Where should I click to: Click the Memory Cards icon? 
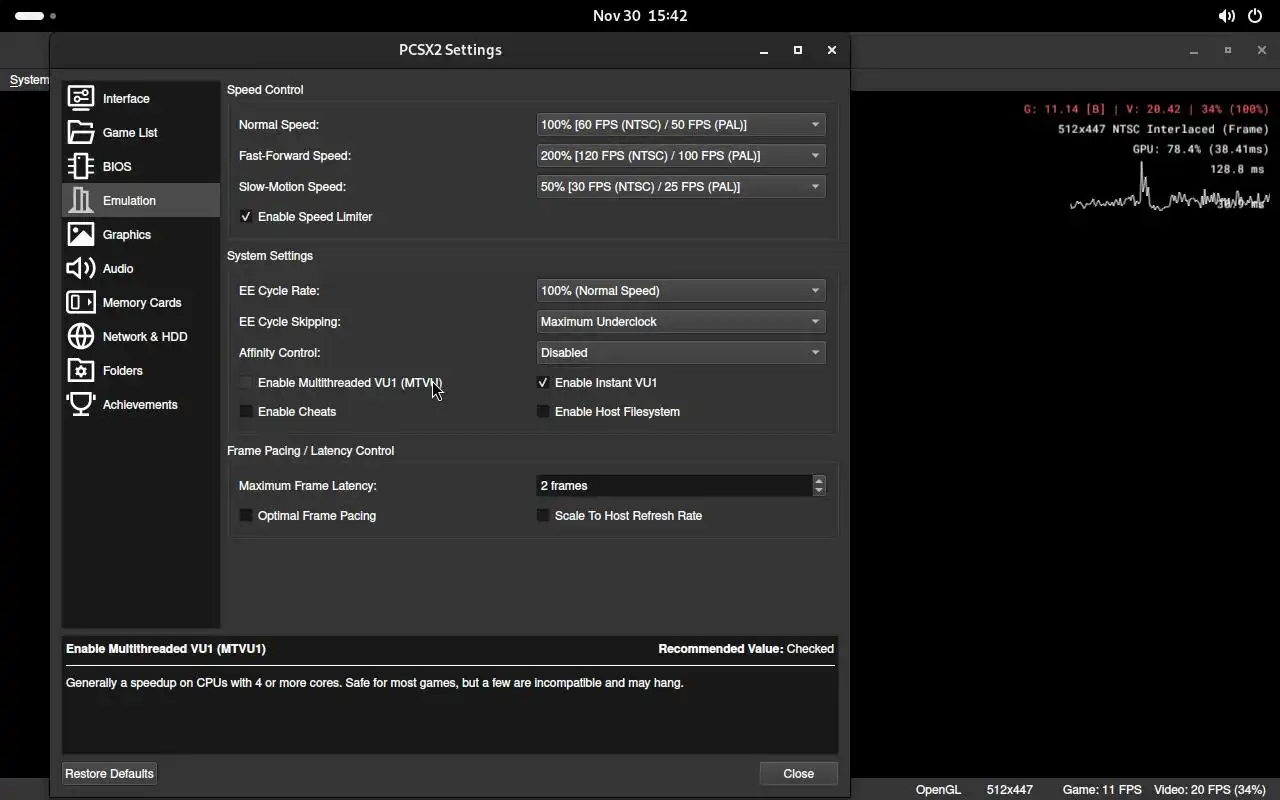(81, 302)
